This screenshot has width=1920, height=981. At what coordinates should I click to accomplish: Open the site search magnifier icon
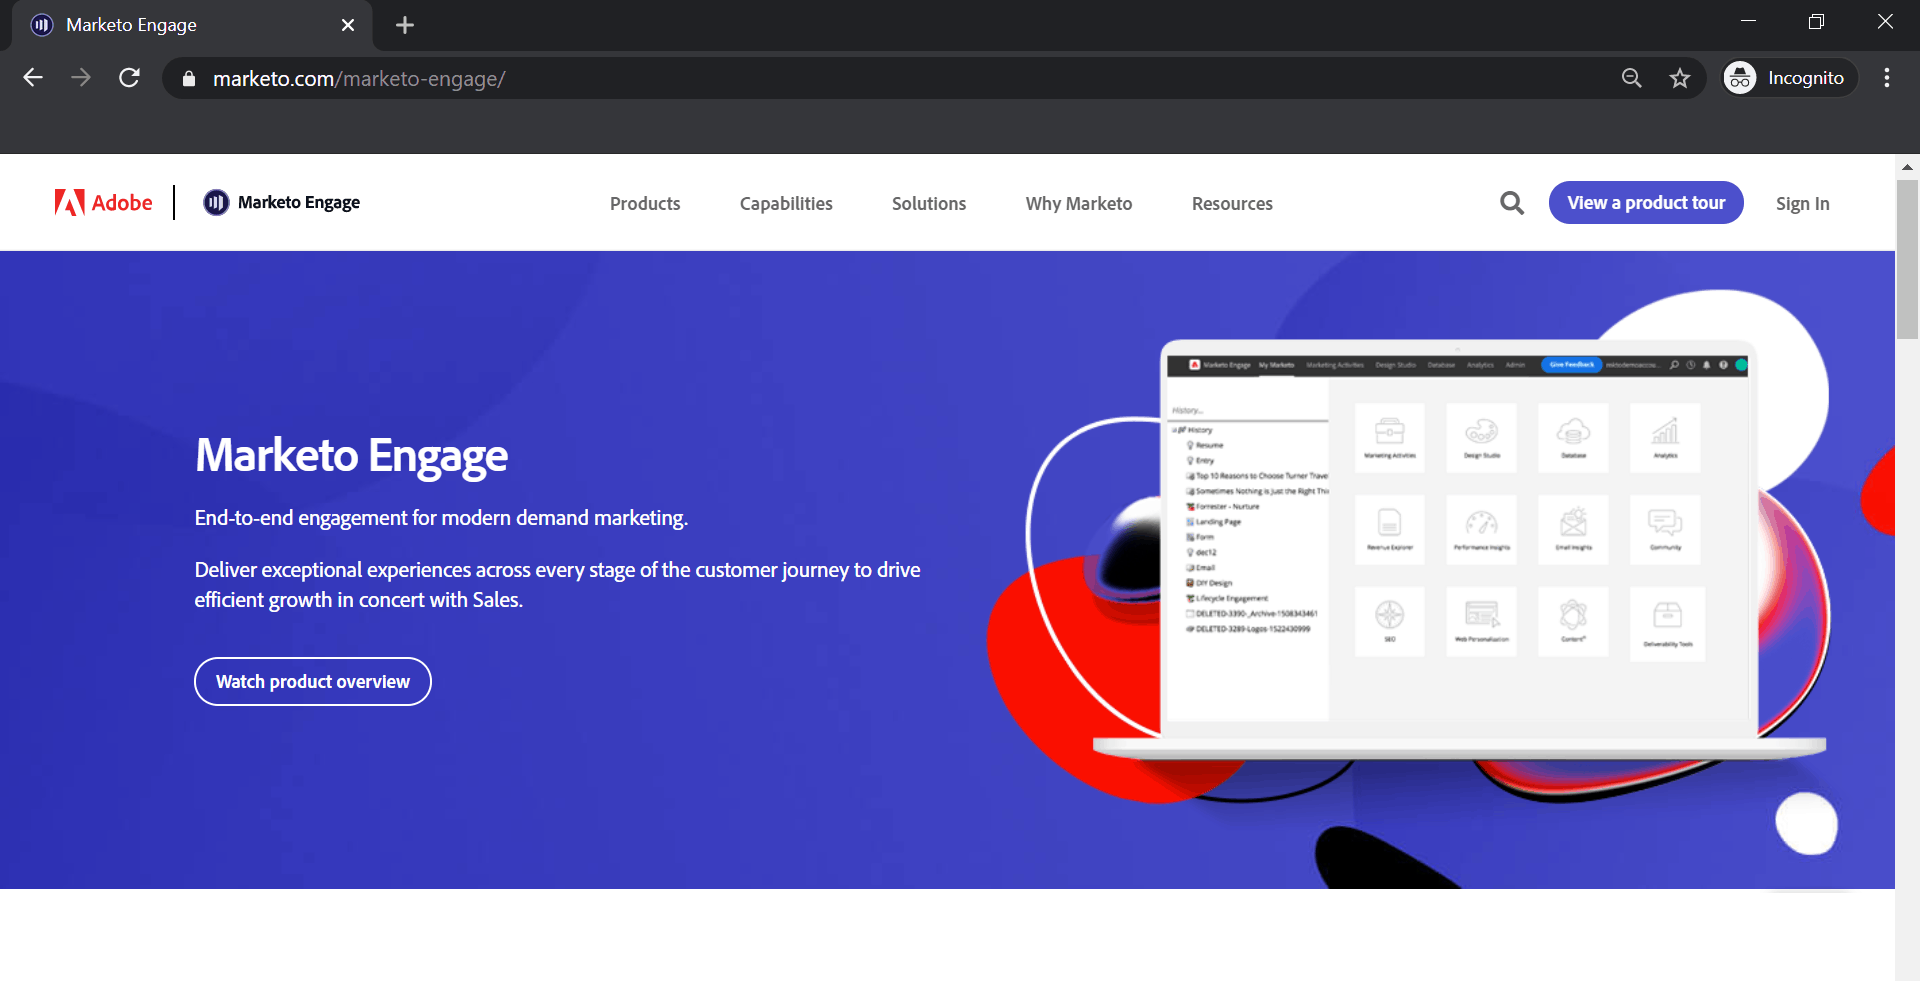click(1511, 202)
